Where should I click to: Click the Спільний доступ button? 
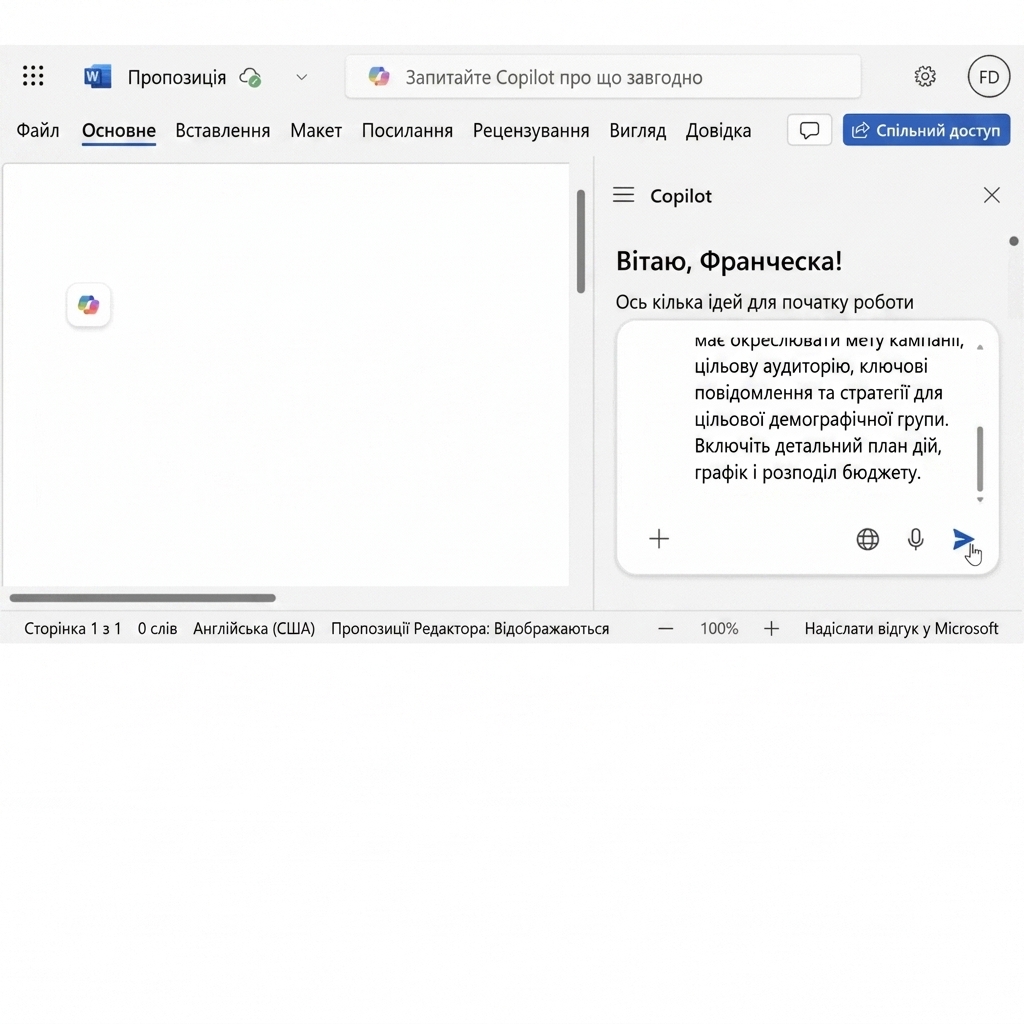click(926, 130)
